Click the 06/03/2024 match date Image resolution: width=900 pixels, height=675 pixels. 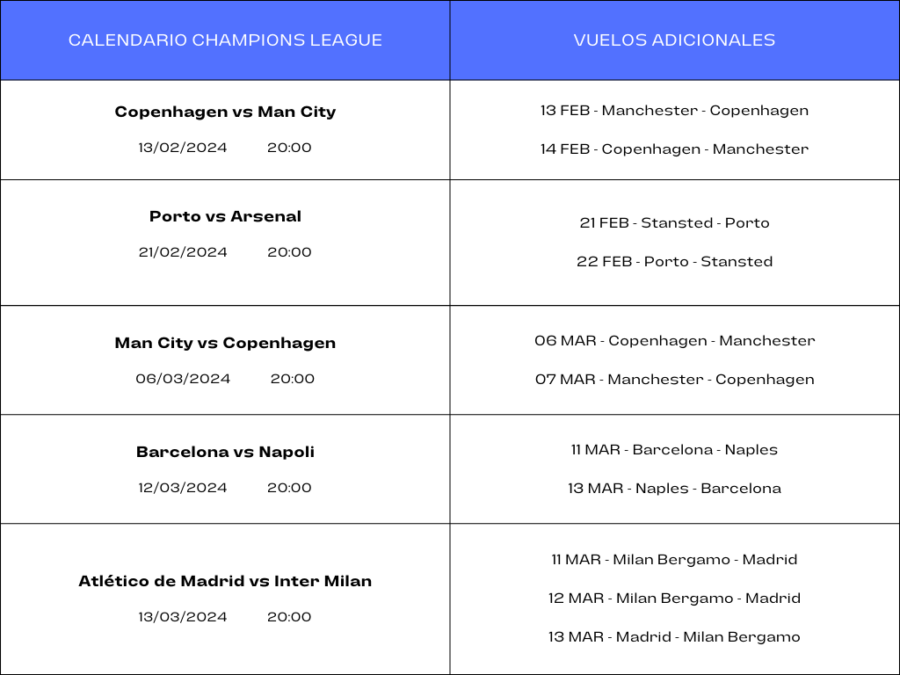(x=183, y=378)
